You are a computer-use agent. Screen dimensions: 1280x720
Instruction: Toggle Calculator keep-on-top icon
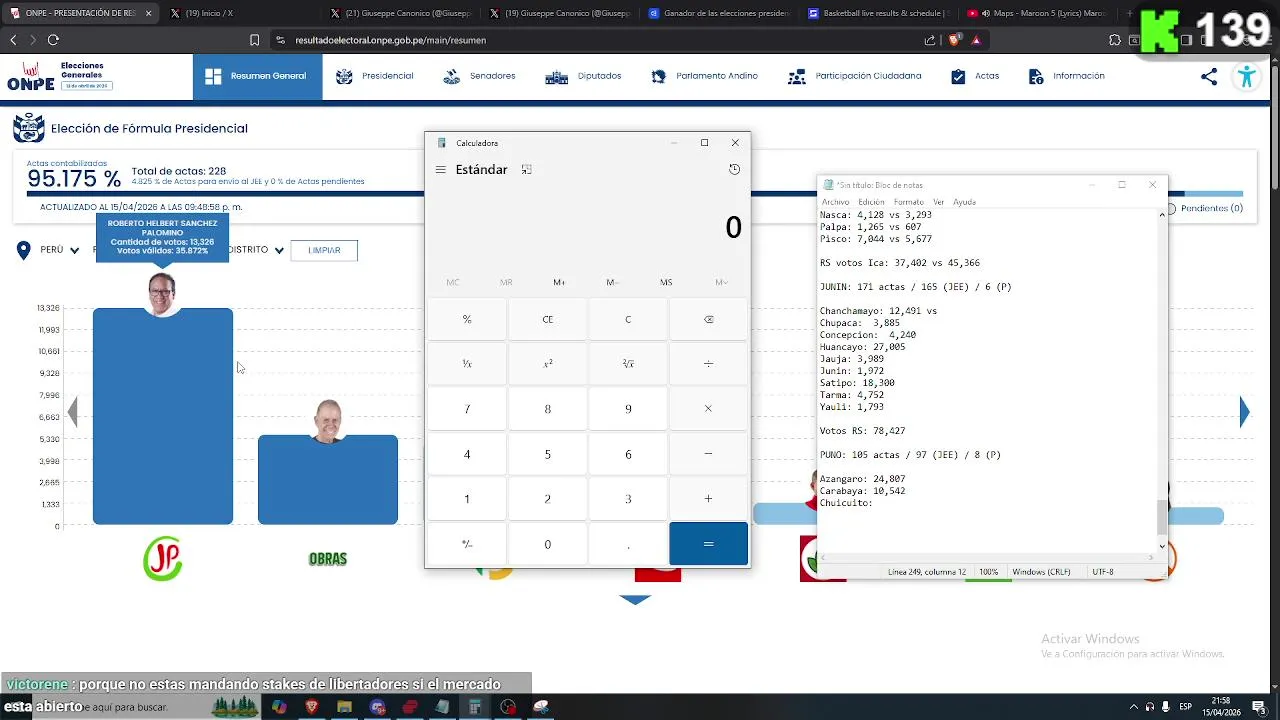526,170
